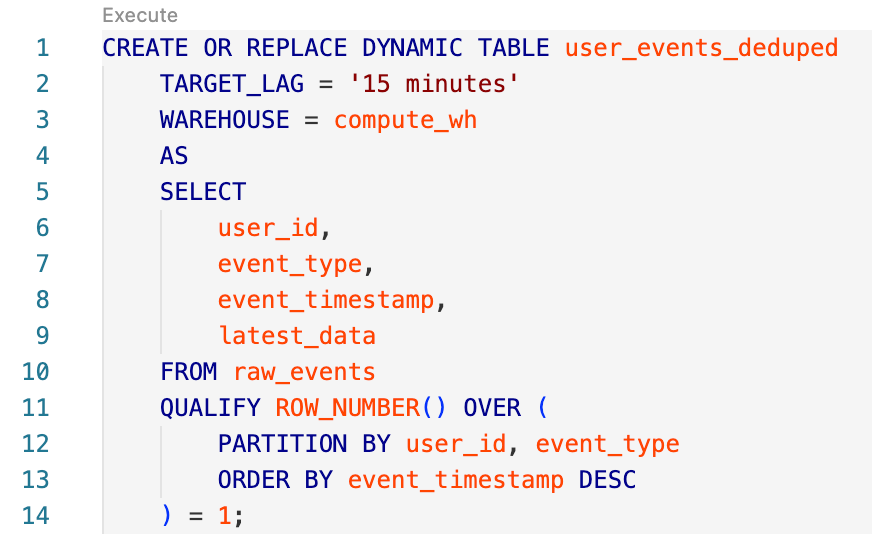Click line number 1 in gutter
The height and width of the screenshot is (540, 872).
coord(43,48)
